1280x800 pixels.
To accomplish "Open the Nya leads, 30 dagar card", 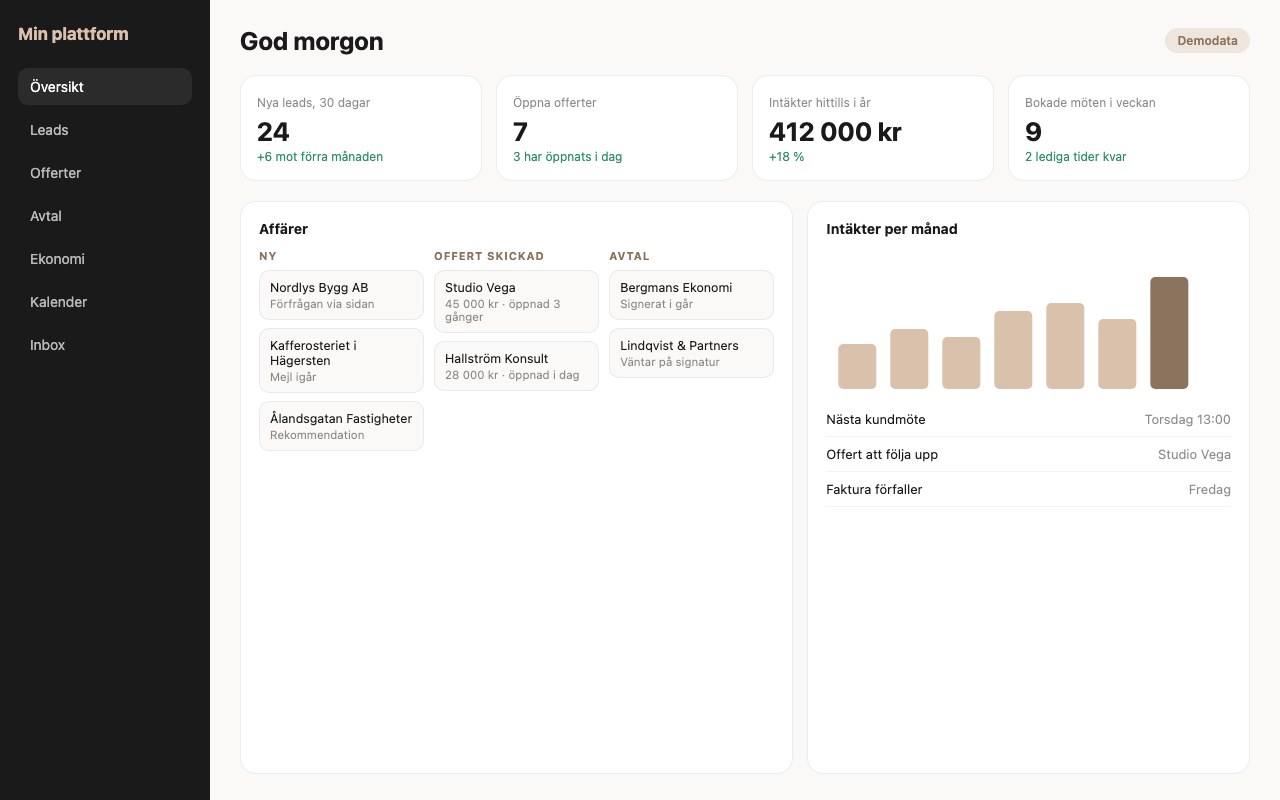I will (x=361, y=128).
